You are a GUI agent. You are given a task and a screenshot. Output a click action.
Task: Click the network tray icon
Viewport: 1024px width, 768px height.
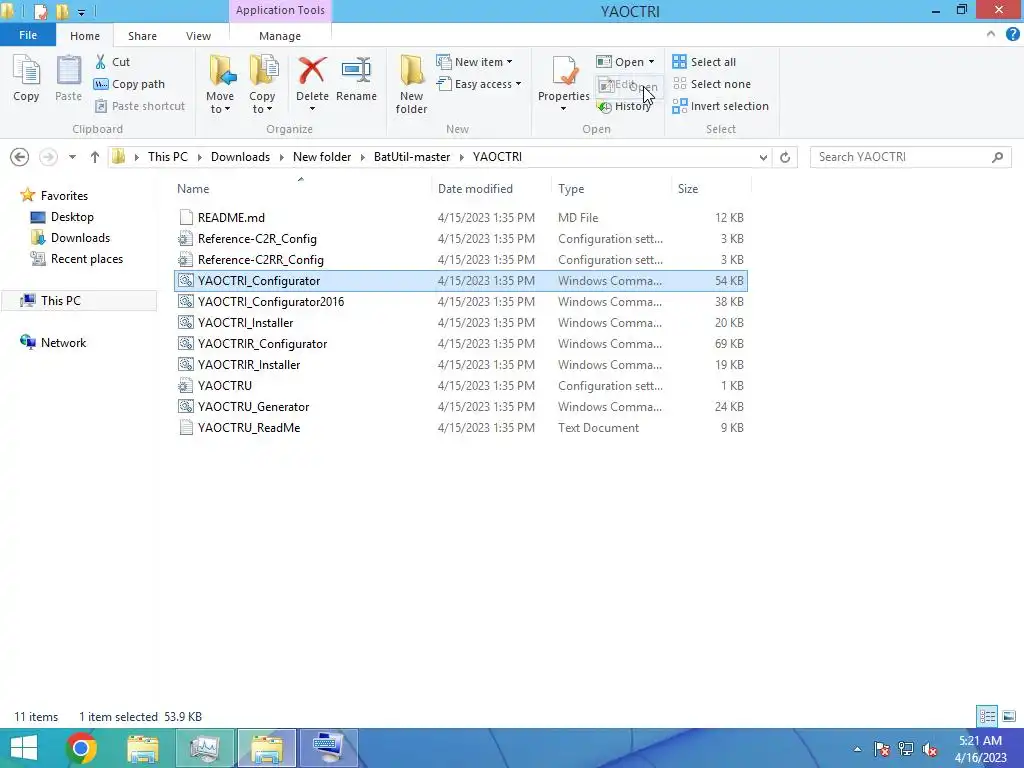(906, 748)
